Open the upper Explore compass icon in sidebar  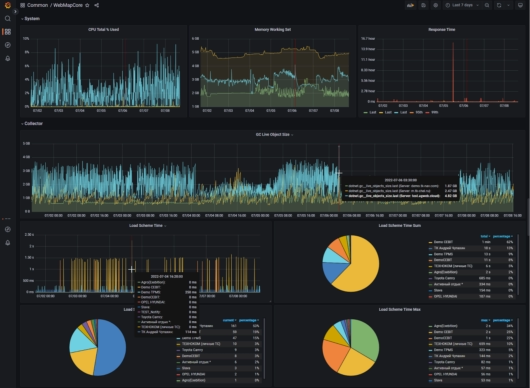coord(8,45)
